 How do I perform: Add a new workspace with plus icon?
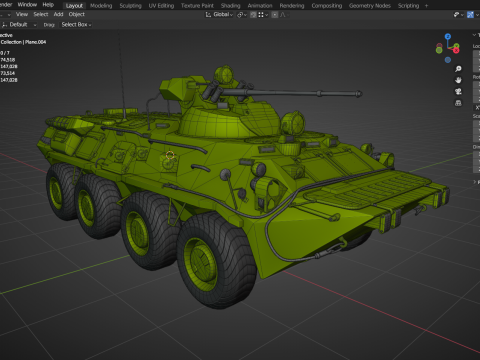tap(426, 6)
